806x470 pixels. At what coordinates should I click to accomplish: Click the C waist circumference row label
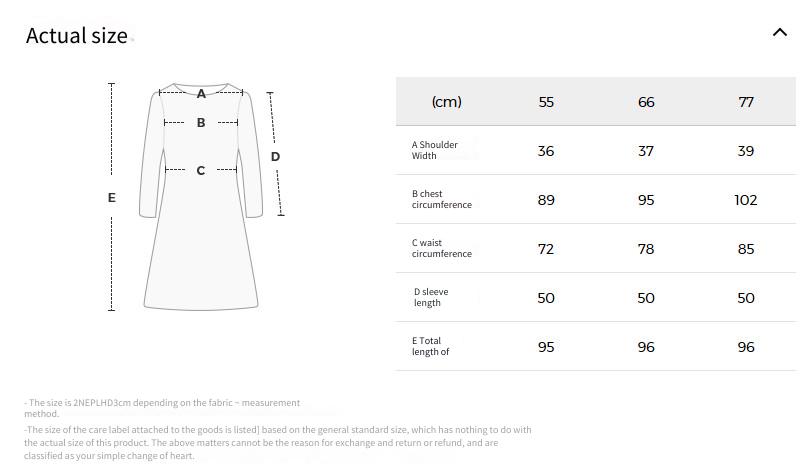click(442, 248)
